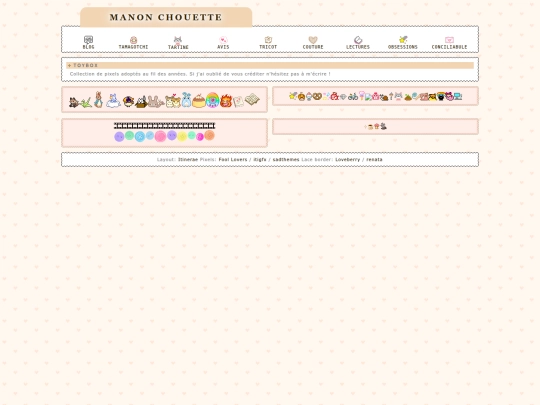
Task: Click the blue computer mini pixel
Action: (x=458, y=96)
